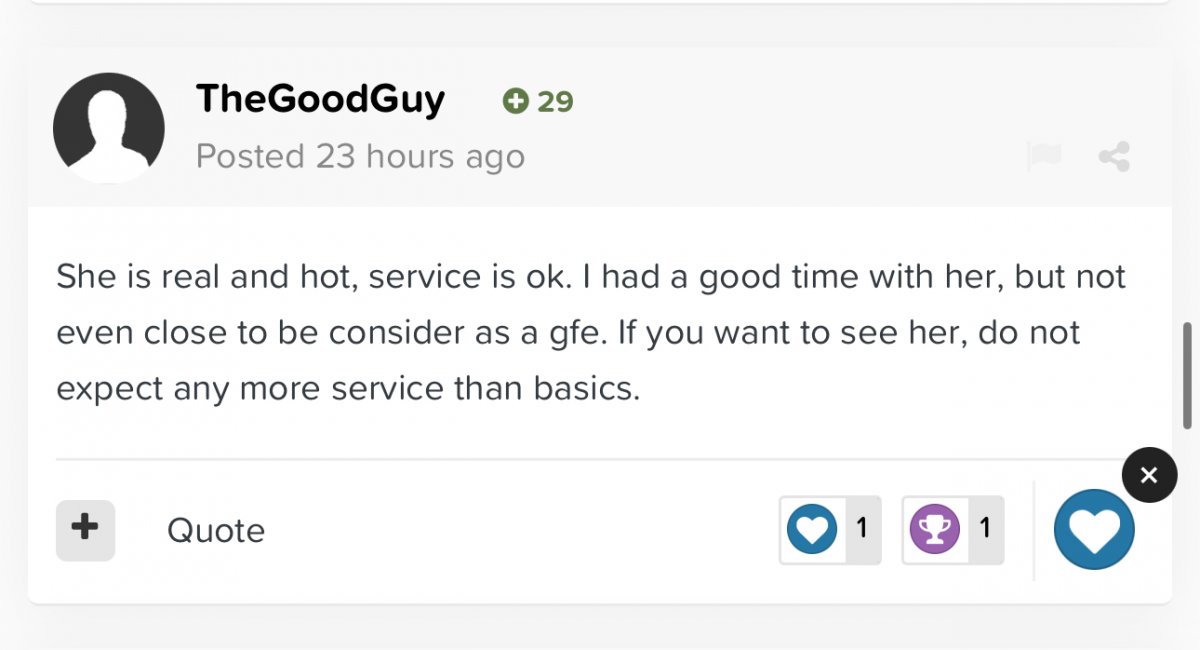1200x650 pixels.
Task: Click scrollbar track beneath the thumb
Action: [x=1188, y=540]
